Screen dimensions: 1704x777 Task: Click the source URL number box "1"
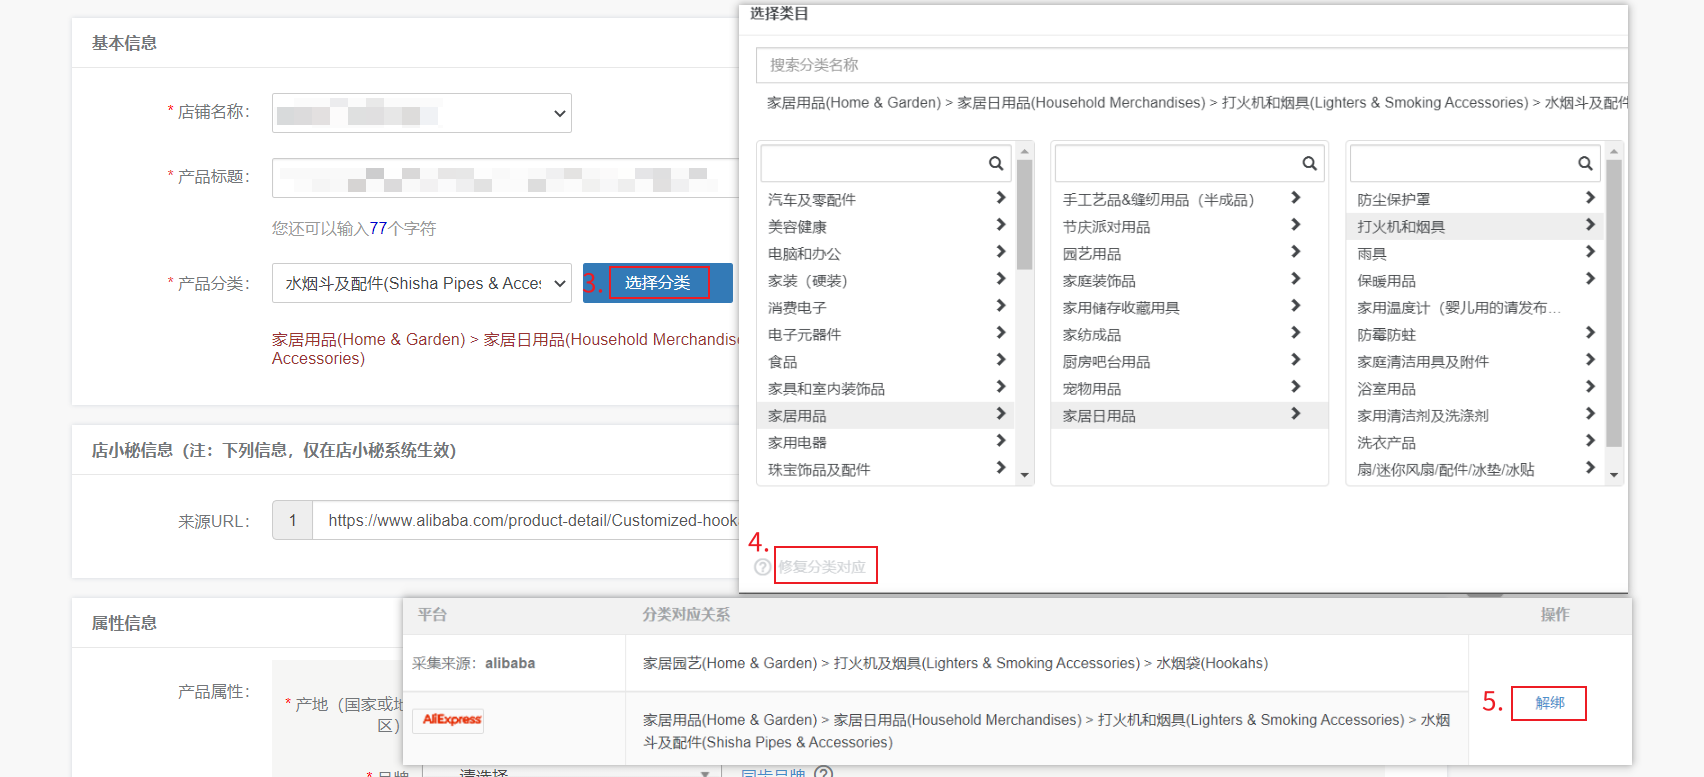pos(293,520)
